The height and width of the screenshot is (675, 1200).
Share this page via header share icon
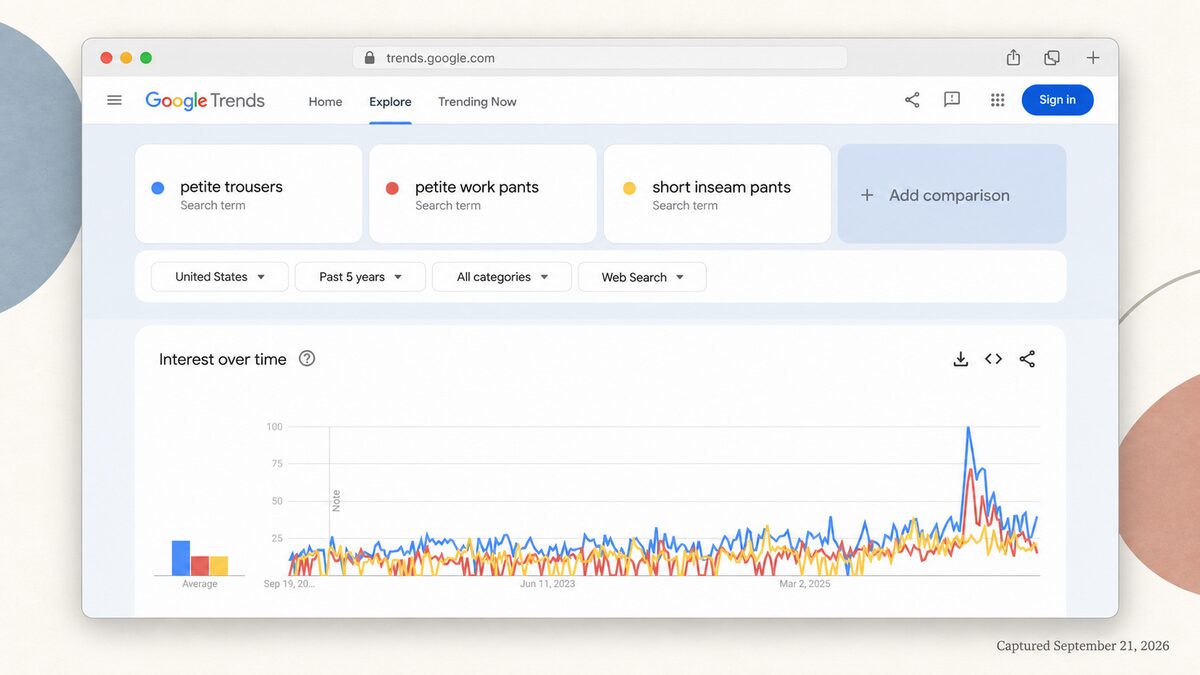click(912, 100)
